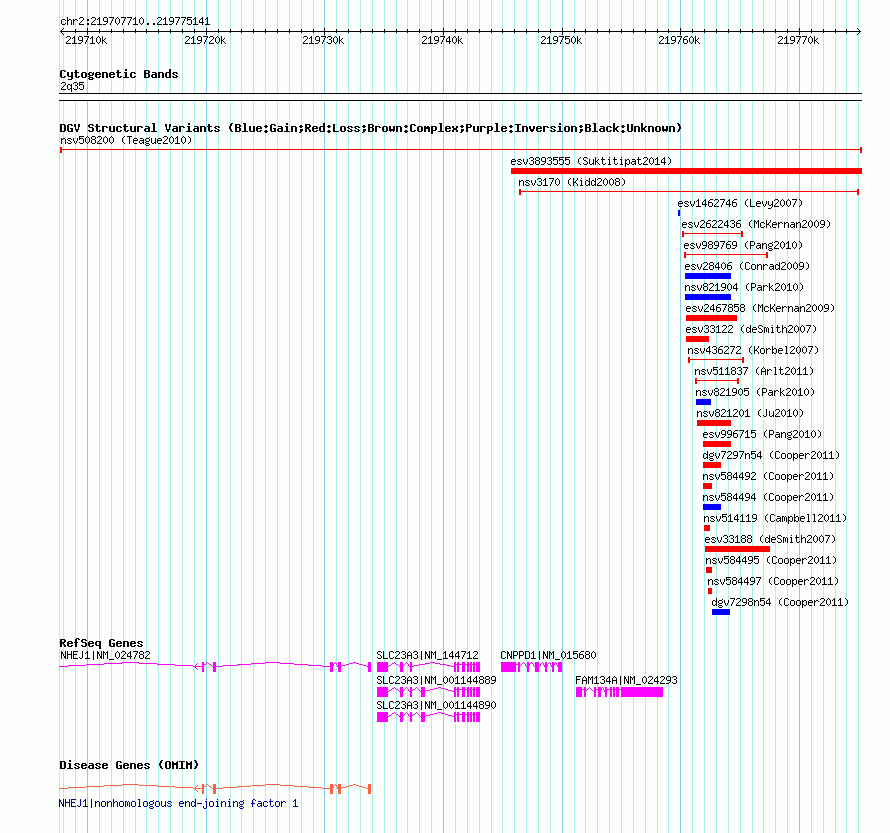Image resolution: width=890 pixels, height=833 pixels.
Task: Select the esv3893555 (Suktitipat2014) loss bar
Action: 686,171
